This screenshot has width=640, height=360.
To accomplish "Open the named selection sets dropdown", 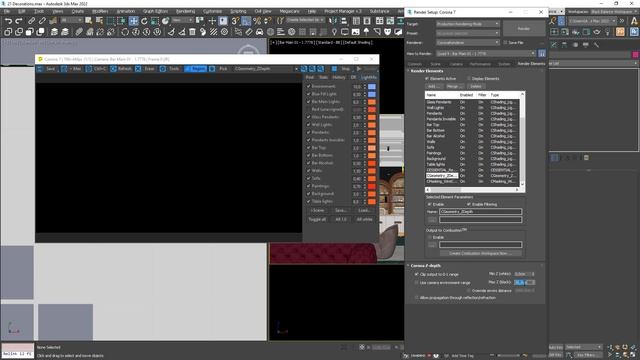I will coord(305,20).
